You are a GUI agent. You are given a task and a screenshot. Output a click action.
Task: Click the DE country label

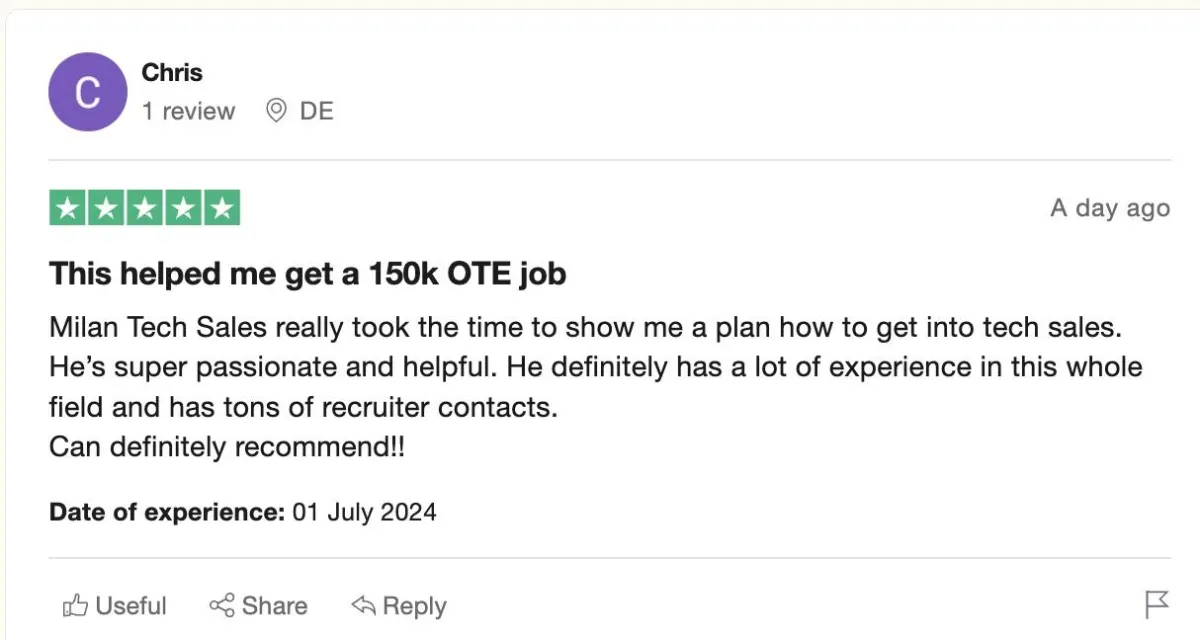coord(316,111)
